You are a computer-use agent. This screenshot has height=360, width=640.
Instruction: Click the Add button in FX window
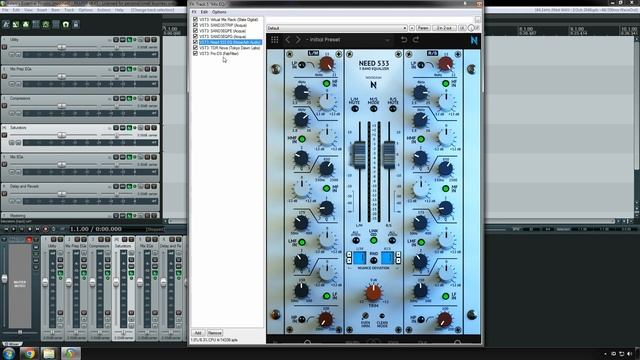click(198, 333)
